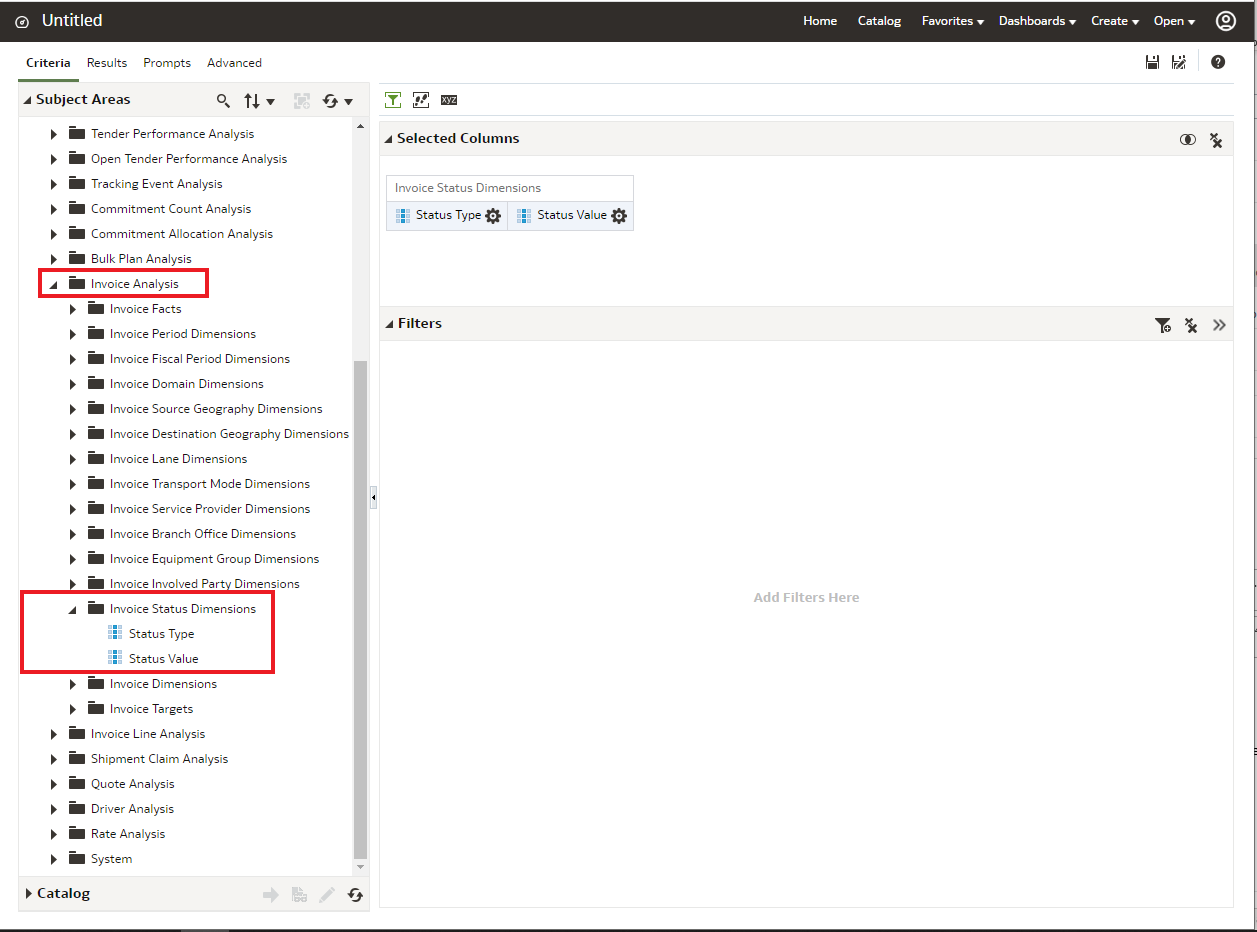The image size is (1257, 932).
Task: Switch to the Advanced tab
Action: click(234, 63)
